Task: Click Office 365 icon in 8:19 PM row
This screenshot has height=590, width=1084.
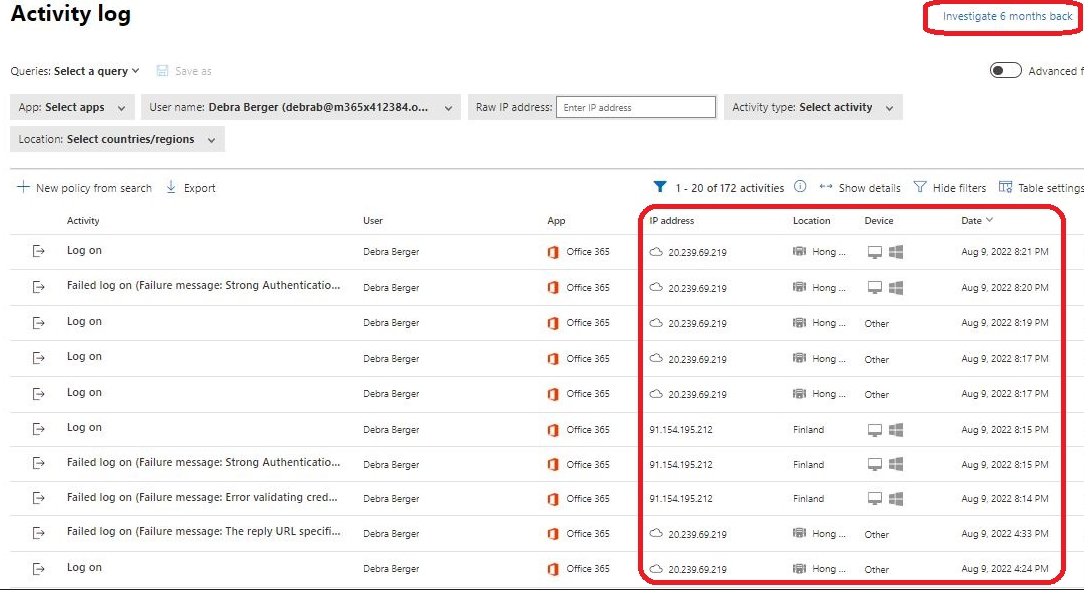Action: click(x=553, y=323)
